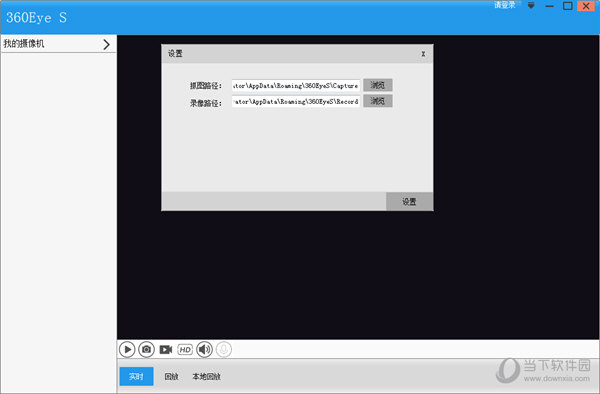This screenshot has height=394, width=600.
Task: Minimize the 360Eye S window
Action: [549, 6]
